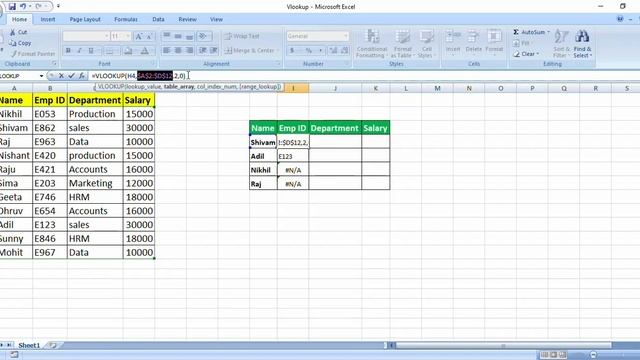The image size is (640, 360).
Task: Click the Normal view status bar icon
Action: click(x=544, y=355)
